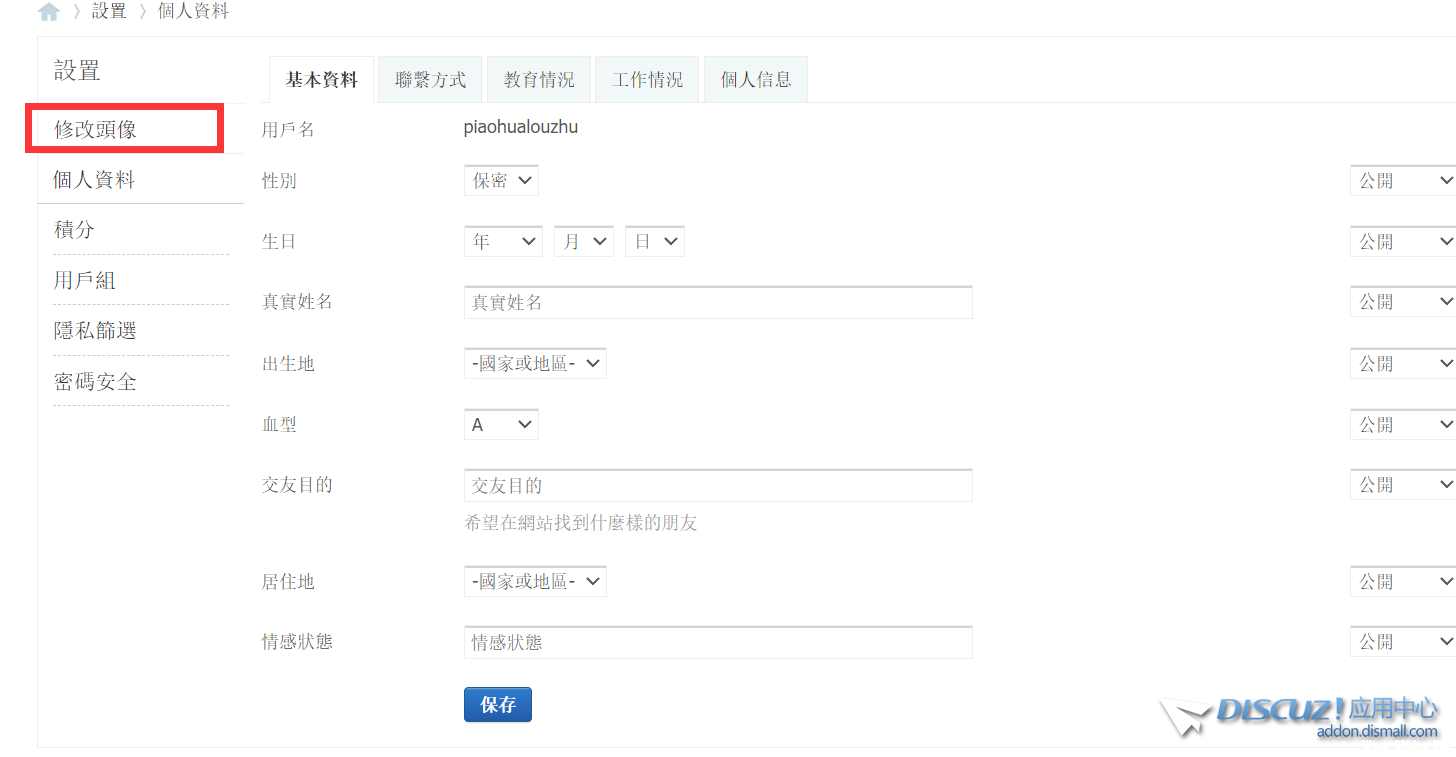Open the birthday 月 dropdown
Screen dimensions: 1456x757
pyautogui.click(x=583, y=242)
